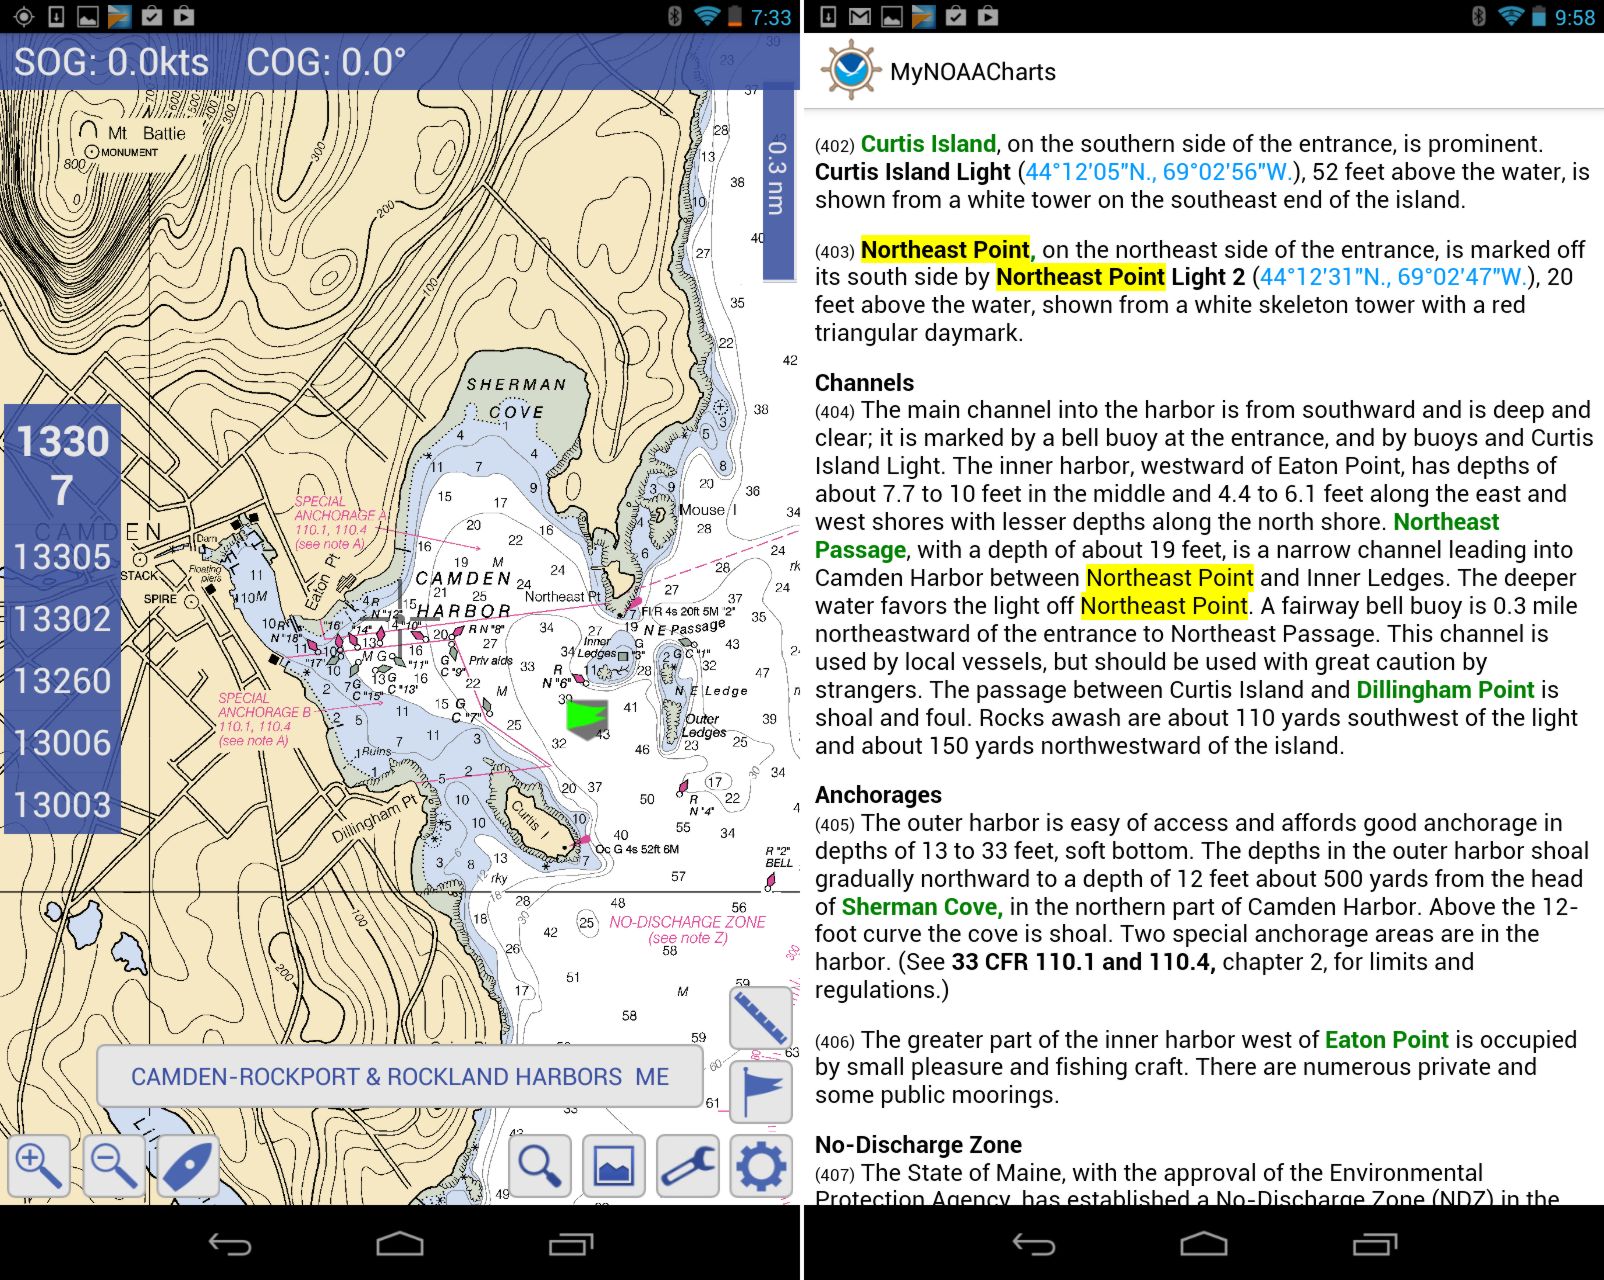Select chart 13302 in the list
1604x1280 pixels.
coord(62,619)
